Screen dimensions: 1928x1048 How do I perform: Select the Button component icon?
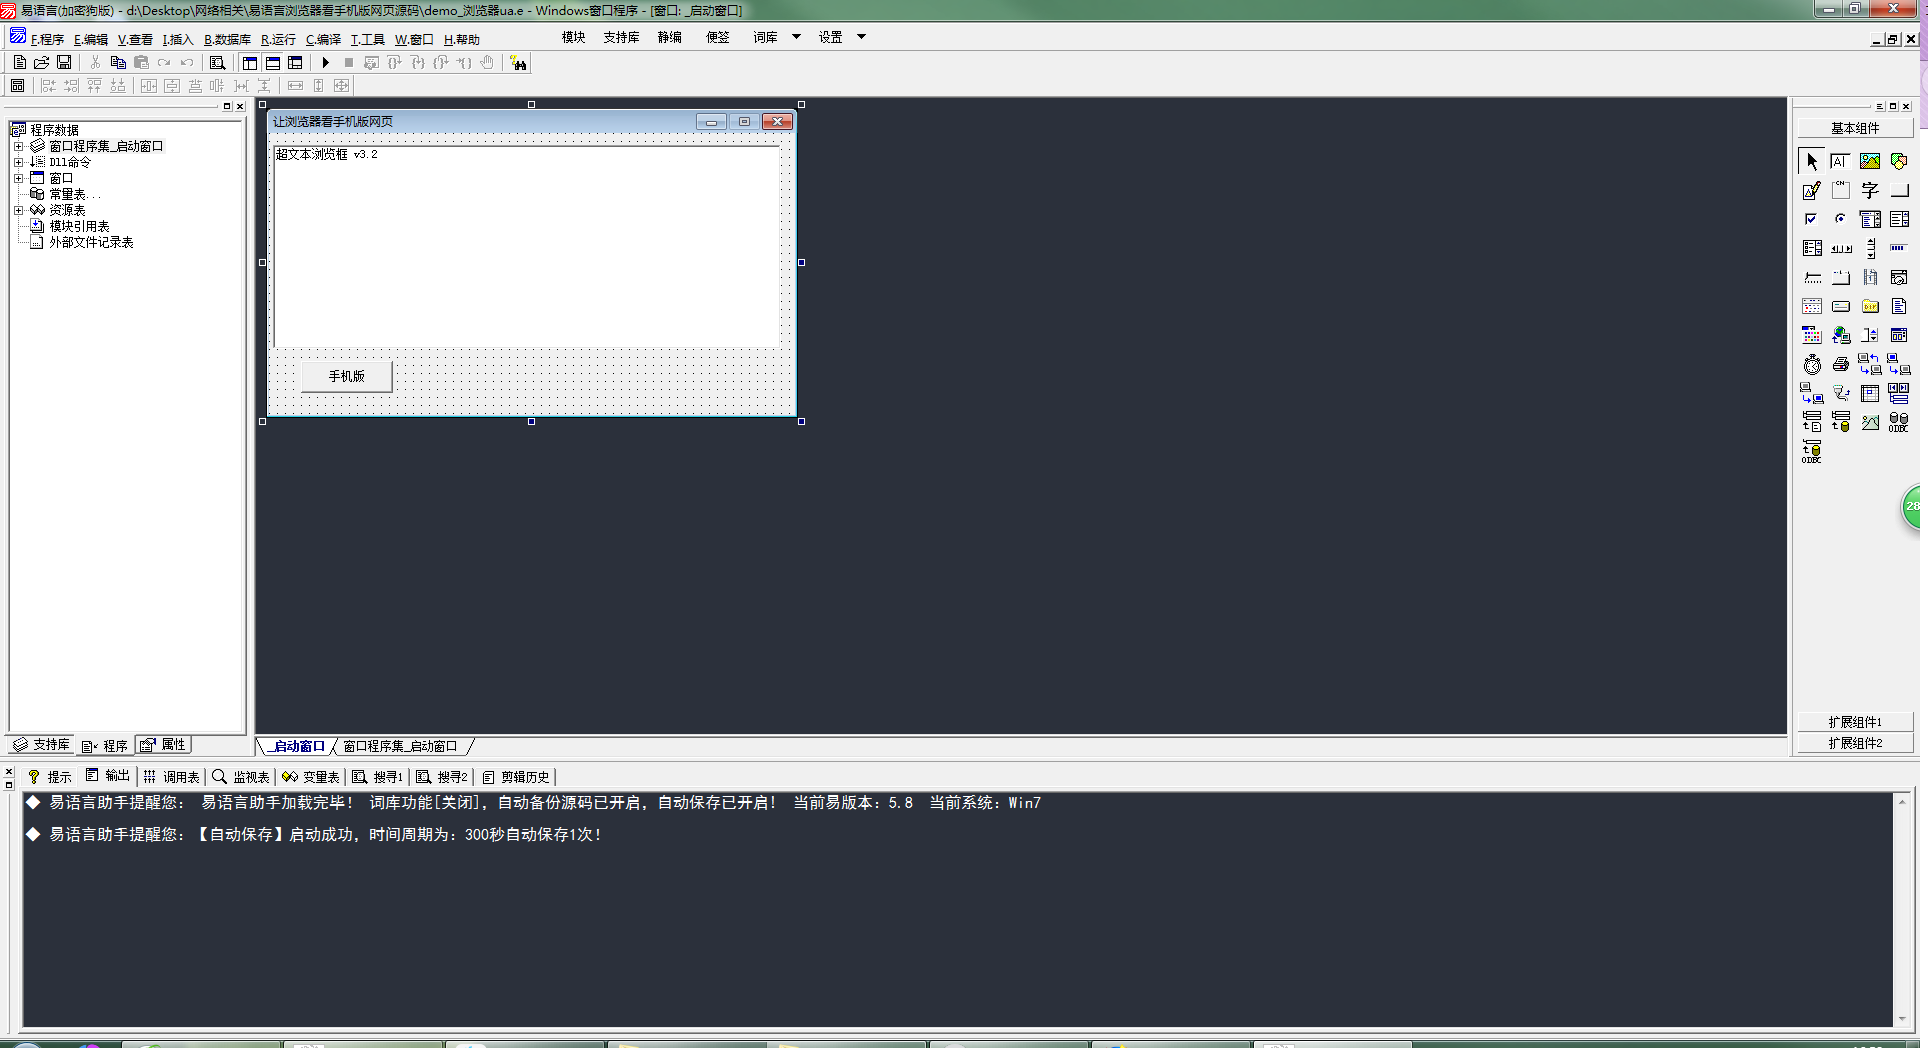[1899, 190]
